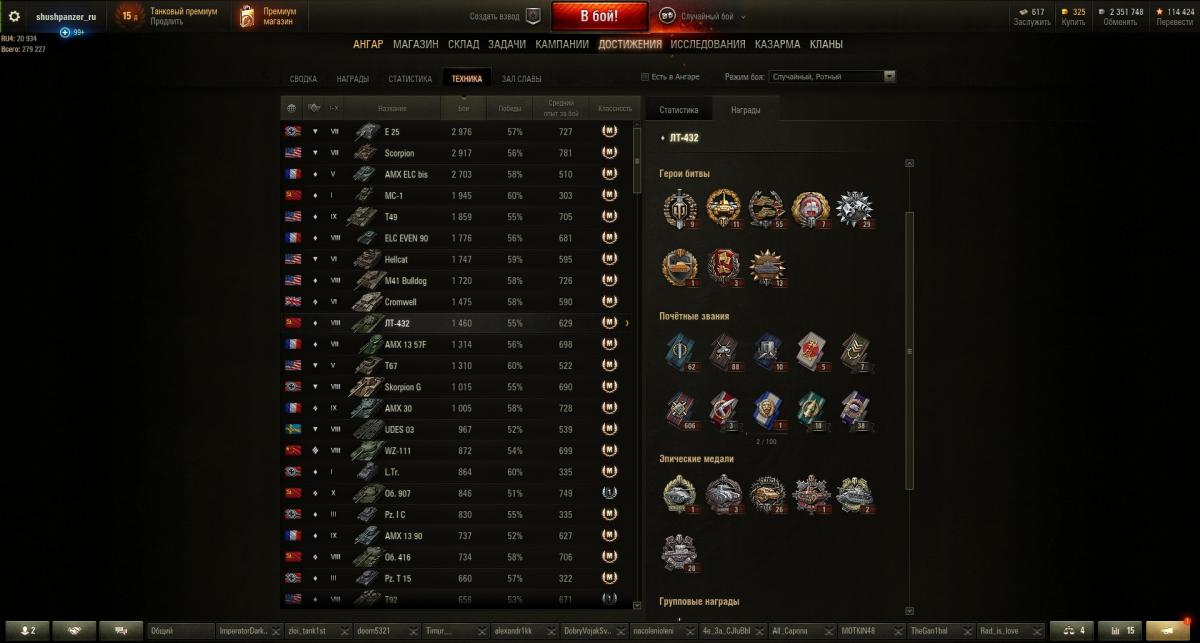Click the create platoon icon
Viewport: 1200px width, 643px height.
533,16
